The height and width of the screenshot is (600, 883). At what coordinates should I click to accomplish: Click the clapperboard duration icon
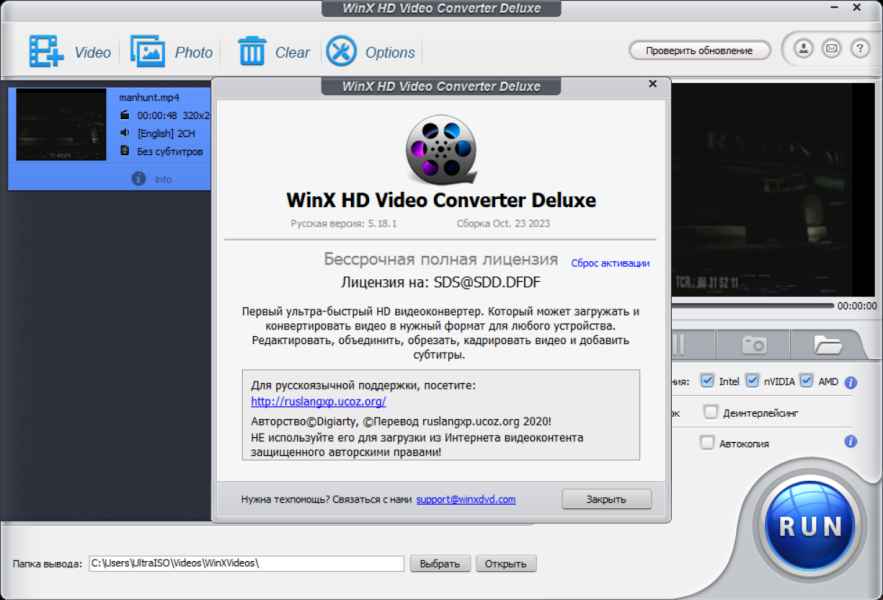click(x=125, y=115)
